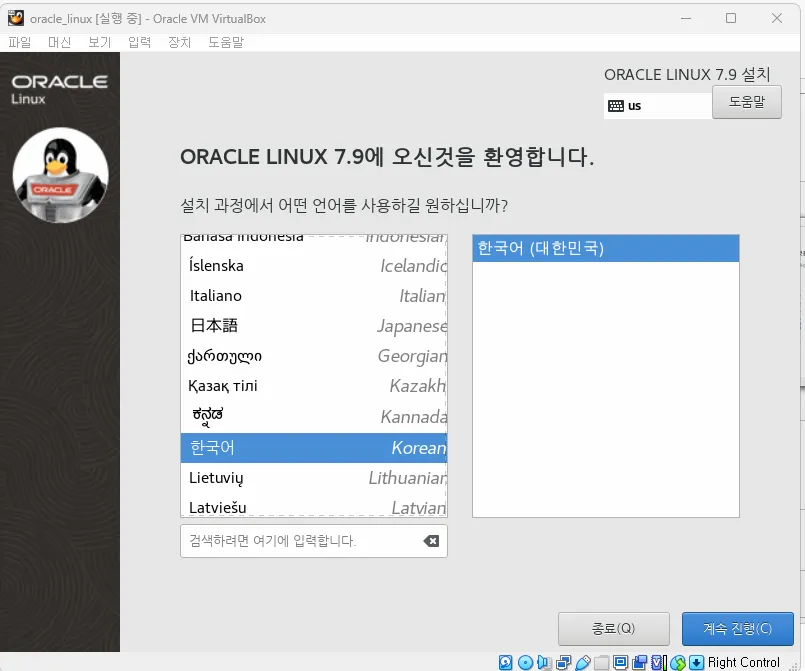Click the Right Control host key label
The width and height of the screenshot is (805, 671).
743,662
